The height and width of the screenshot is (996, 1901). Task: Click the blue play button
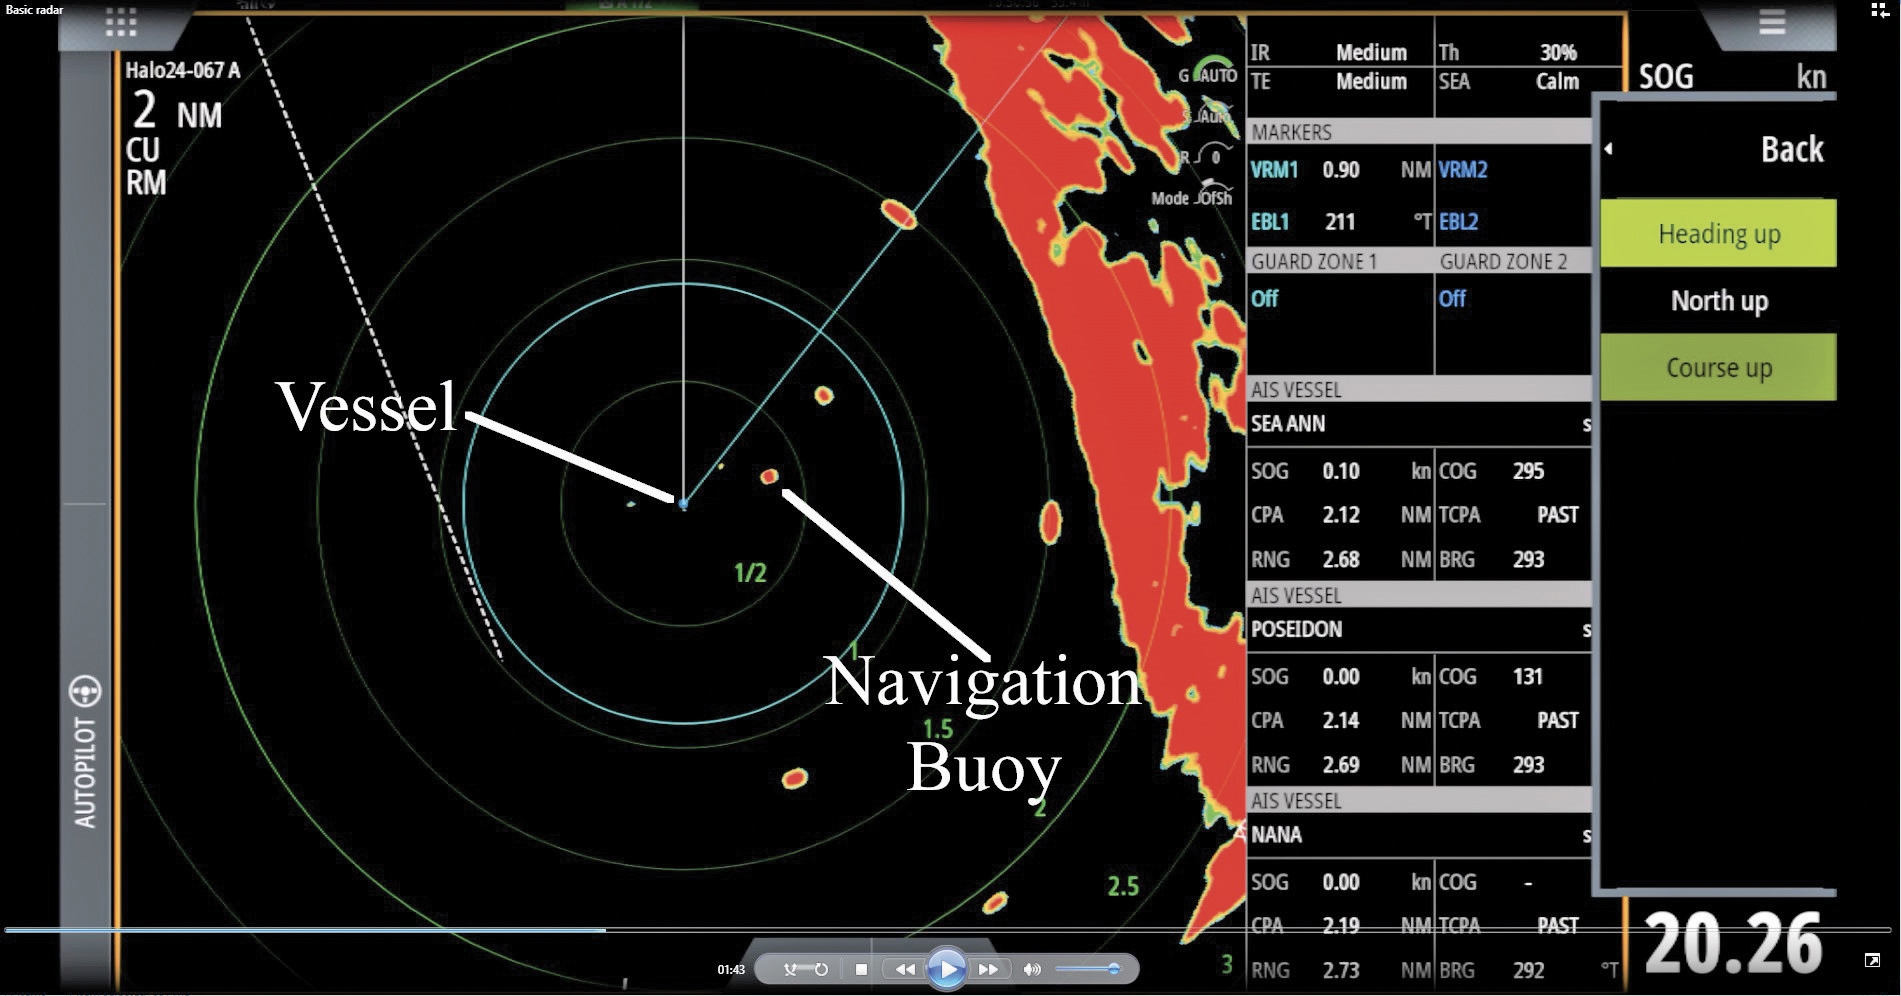coord(946,968)
